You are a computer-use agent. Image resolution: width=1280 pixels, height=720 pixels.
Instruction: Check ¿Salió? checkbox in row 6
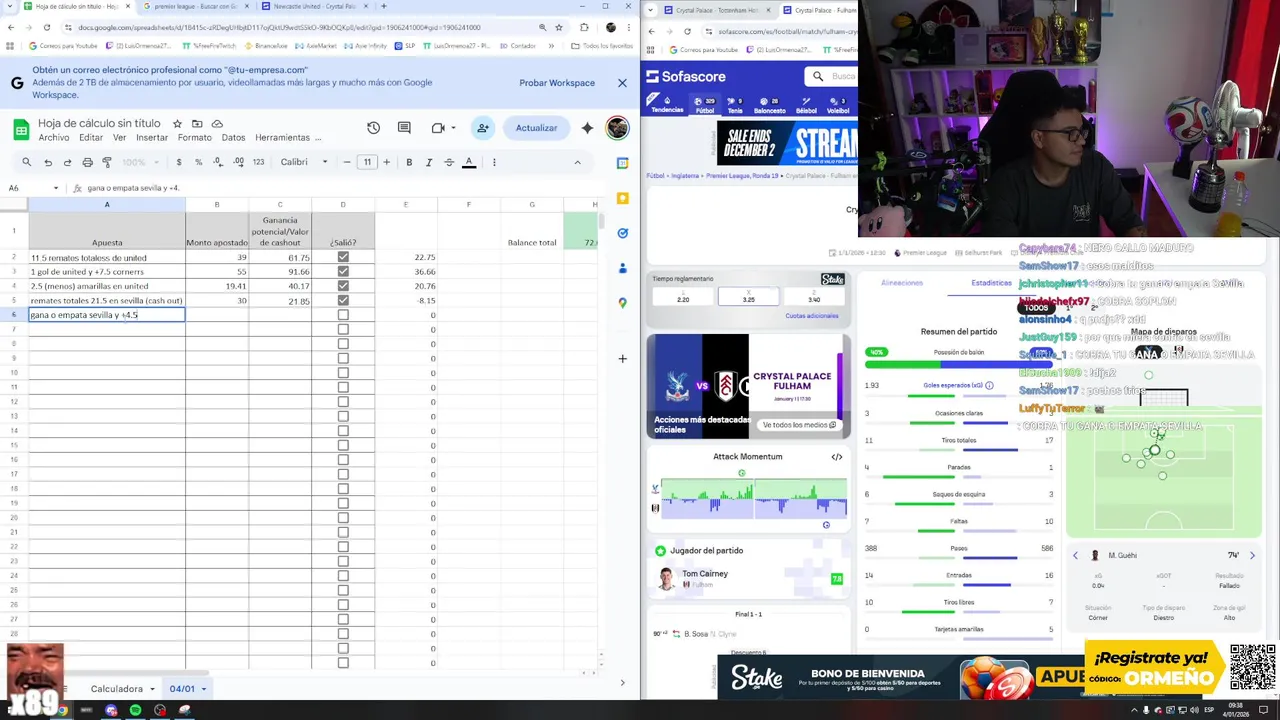[343, 315]
